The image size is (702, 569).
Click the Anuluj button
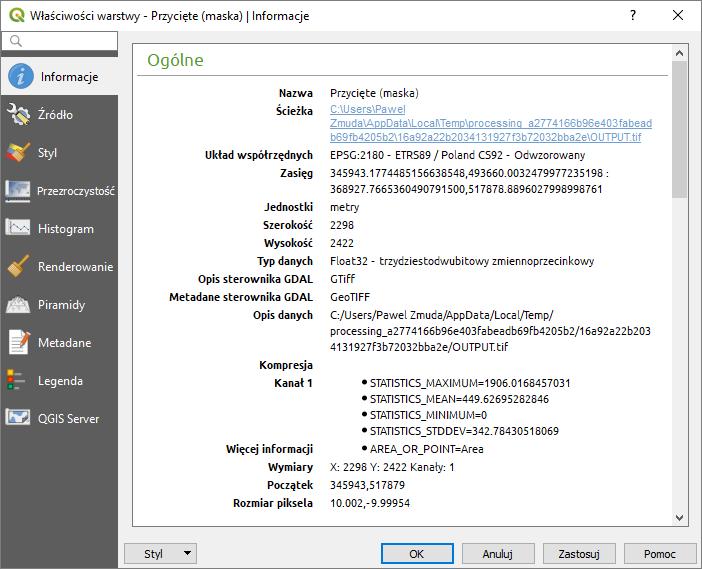tap(498, 554)
